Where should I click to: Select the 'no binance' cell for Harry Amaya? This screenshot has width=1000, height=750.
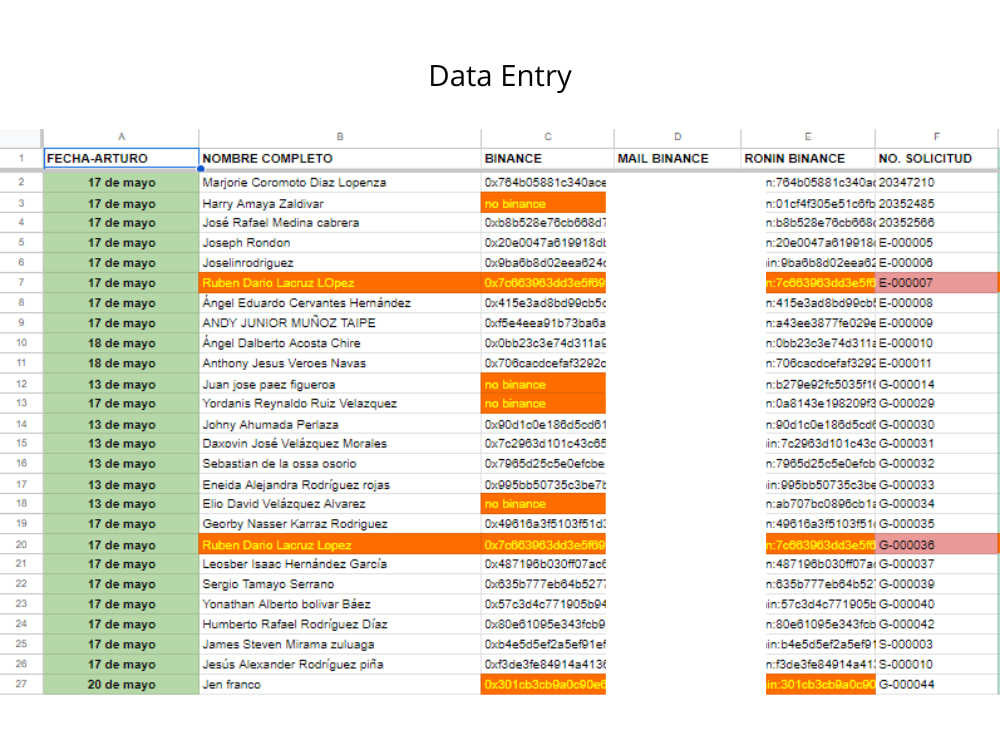coord(543,203)
